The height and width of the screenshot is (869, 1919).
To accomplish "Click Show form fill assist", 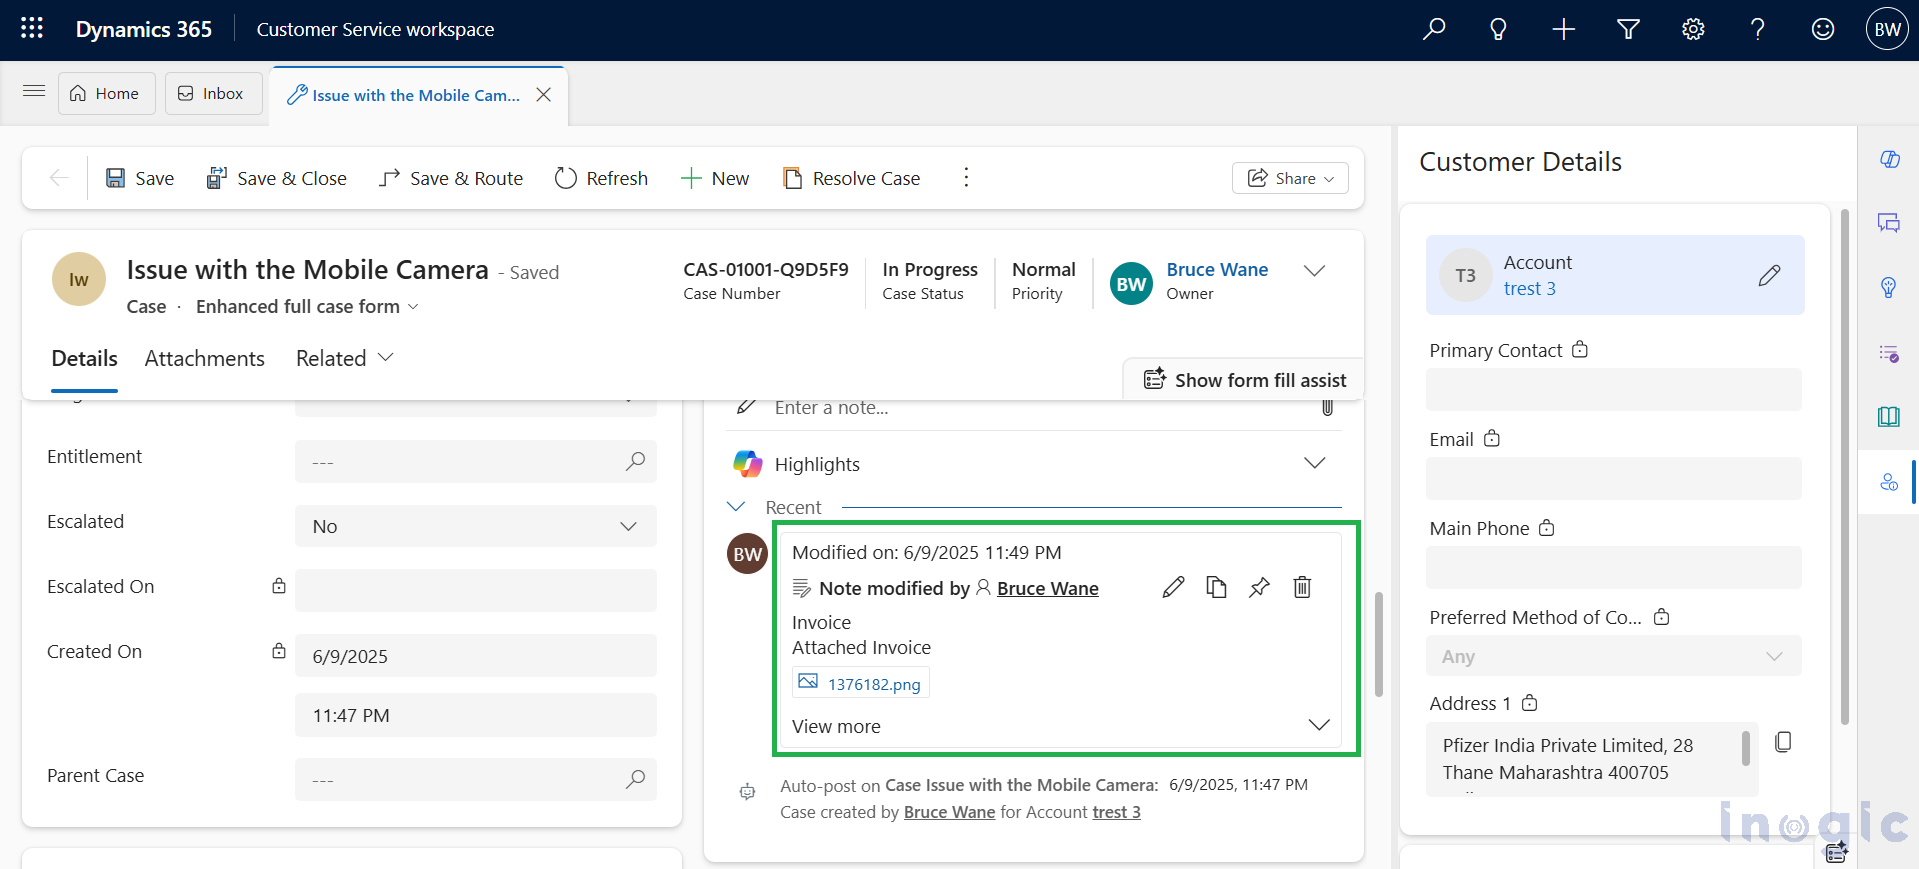I will (x=1245, y=380).
